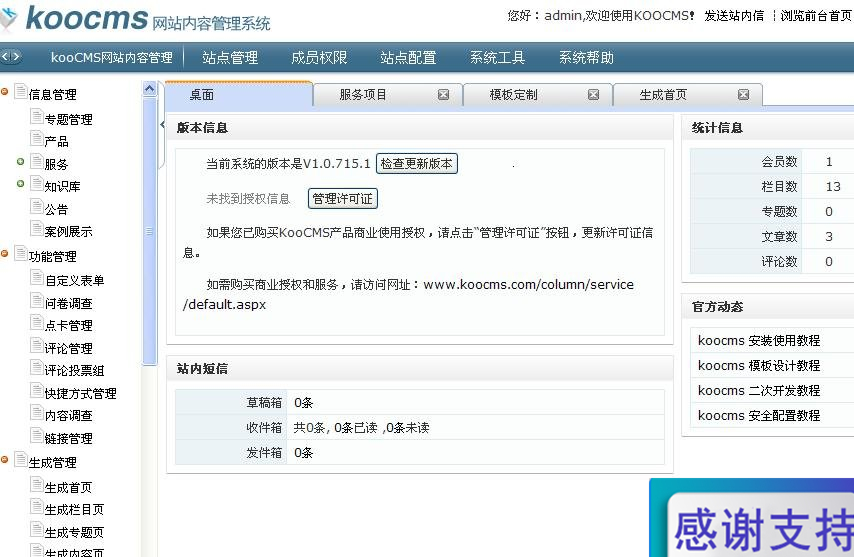Collapse the 生成管理 tree node
Screen dimensions: 854x557
coord(4,460)
